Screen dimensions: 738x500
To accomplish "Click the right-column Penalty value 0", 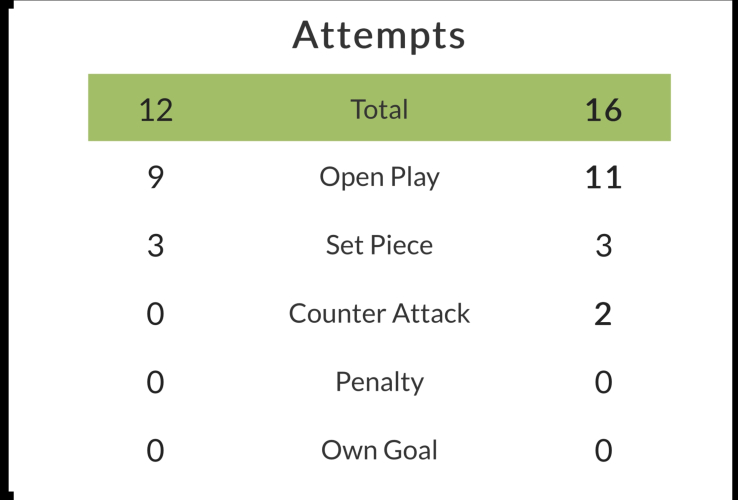I will coord(604,382).
